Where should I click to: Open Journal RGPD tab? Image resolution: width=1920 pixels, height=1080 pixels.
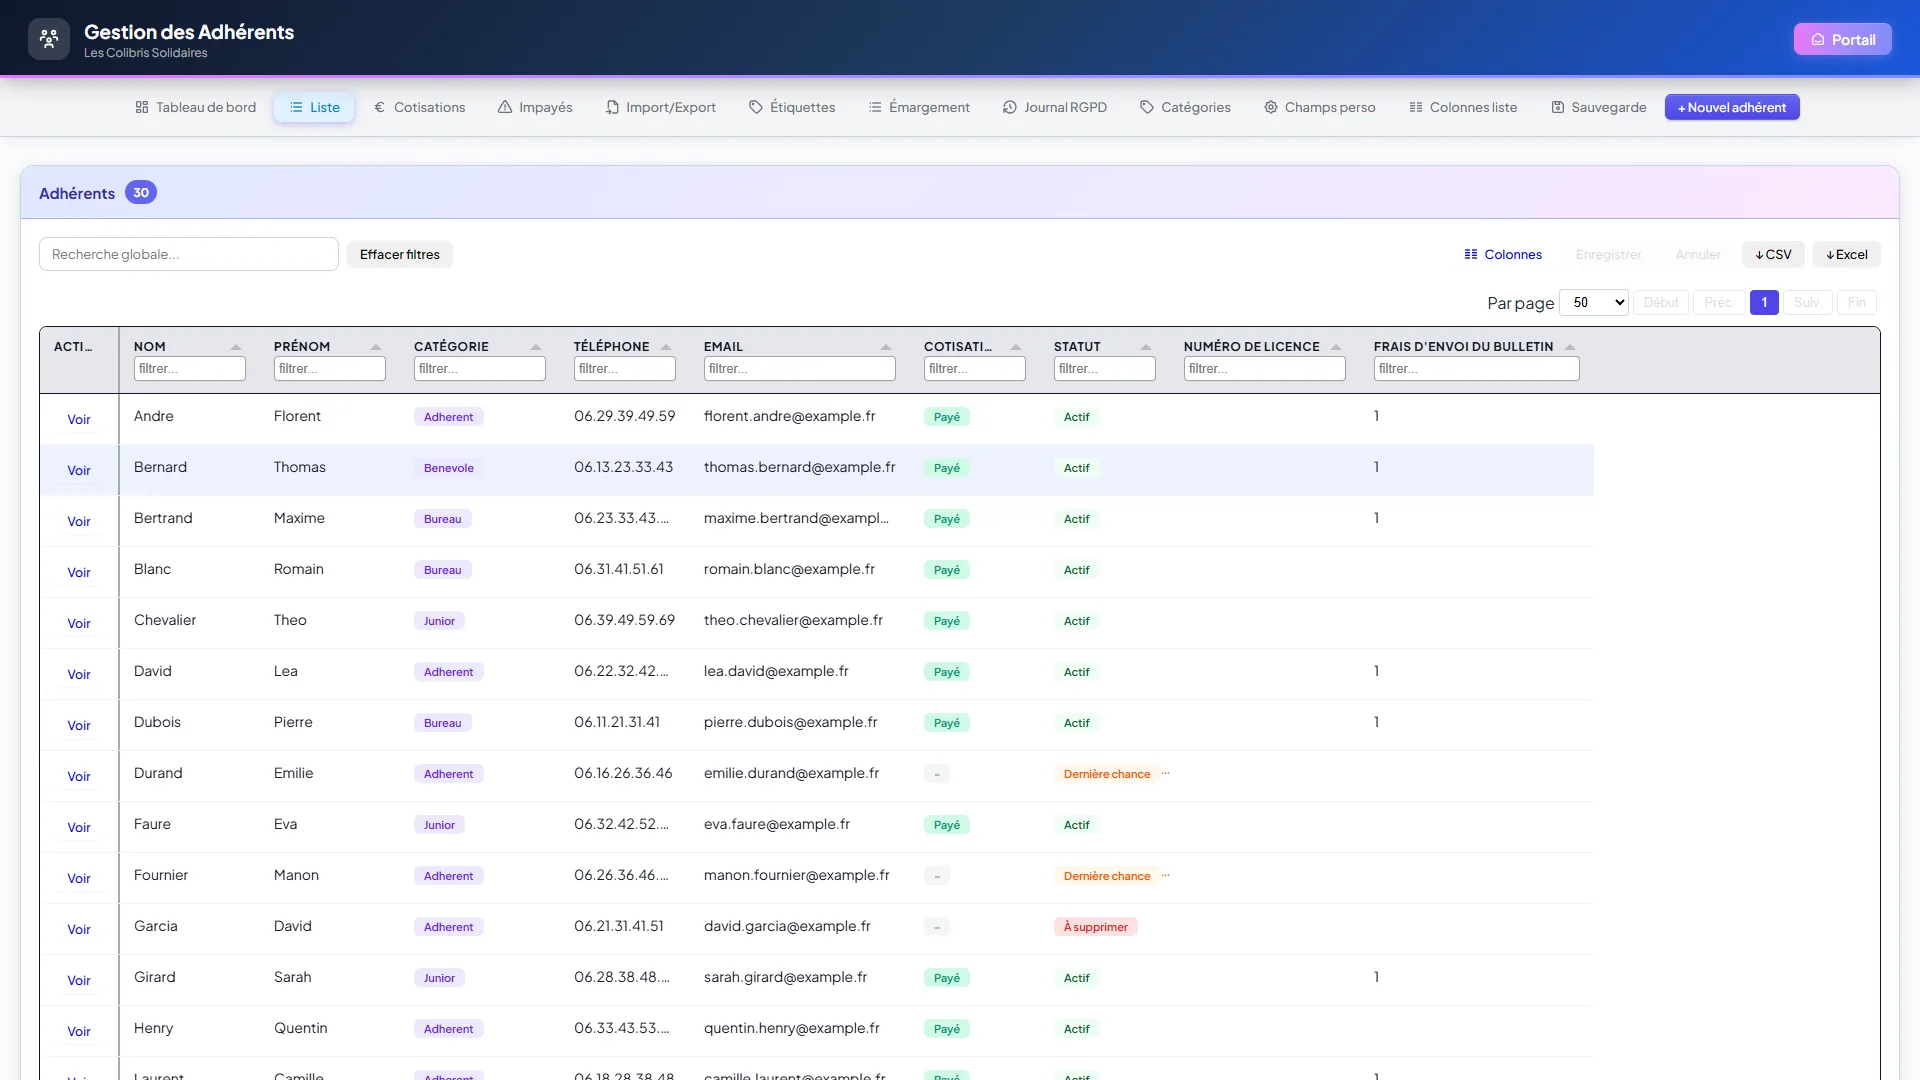click(1055, 107)
